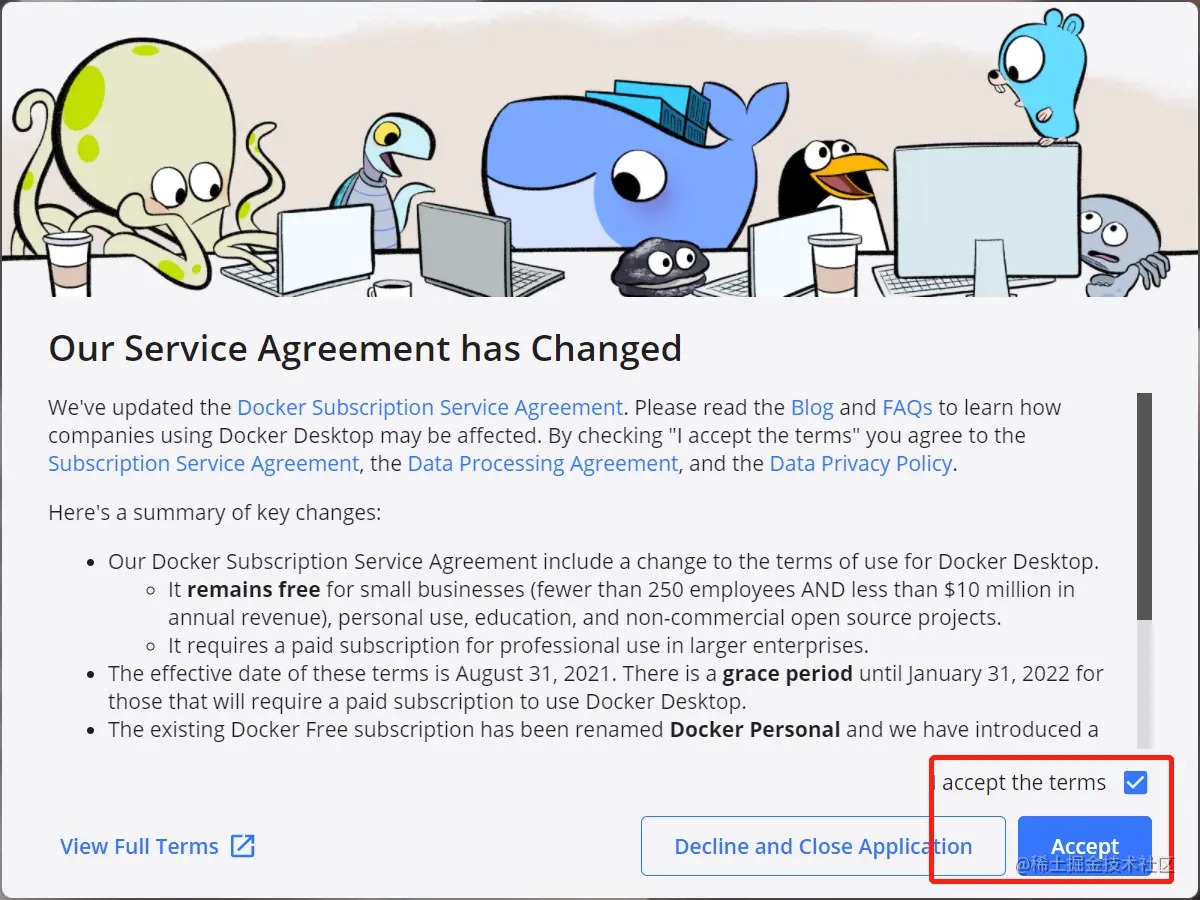The image size is (1200, 900).
Task: Click the blue gopher on the monitor
Action: click(1040, 78)
